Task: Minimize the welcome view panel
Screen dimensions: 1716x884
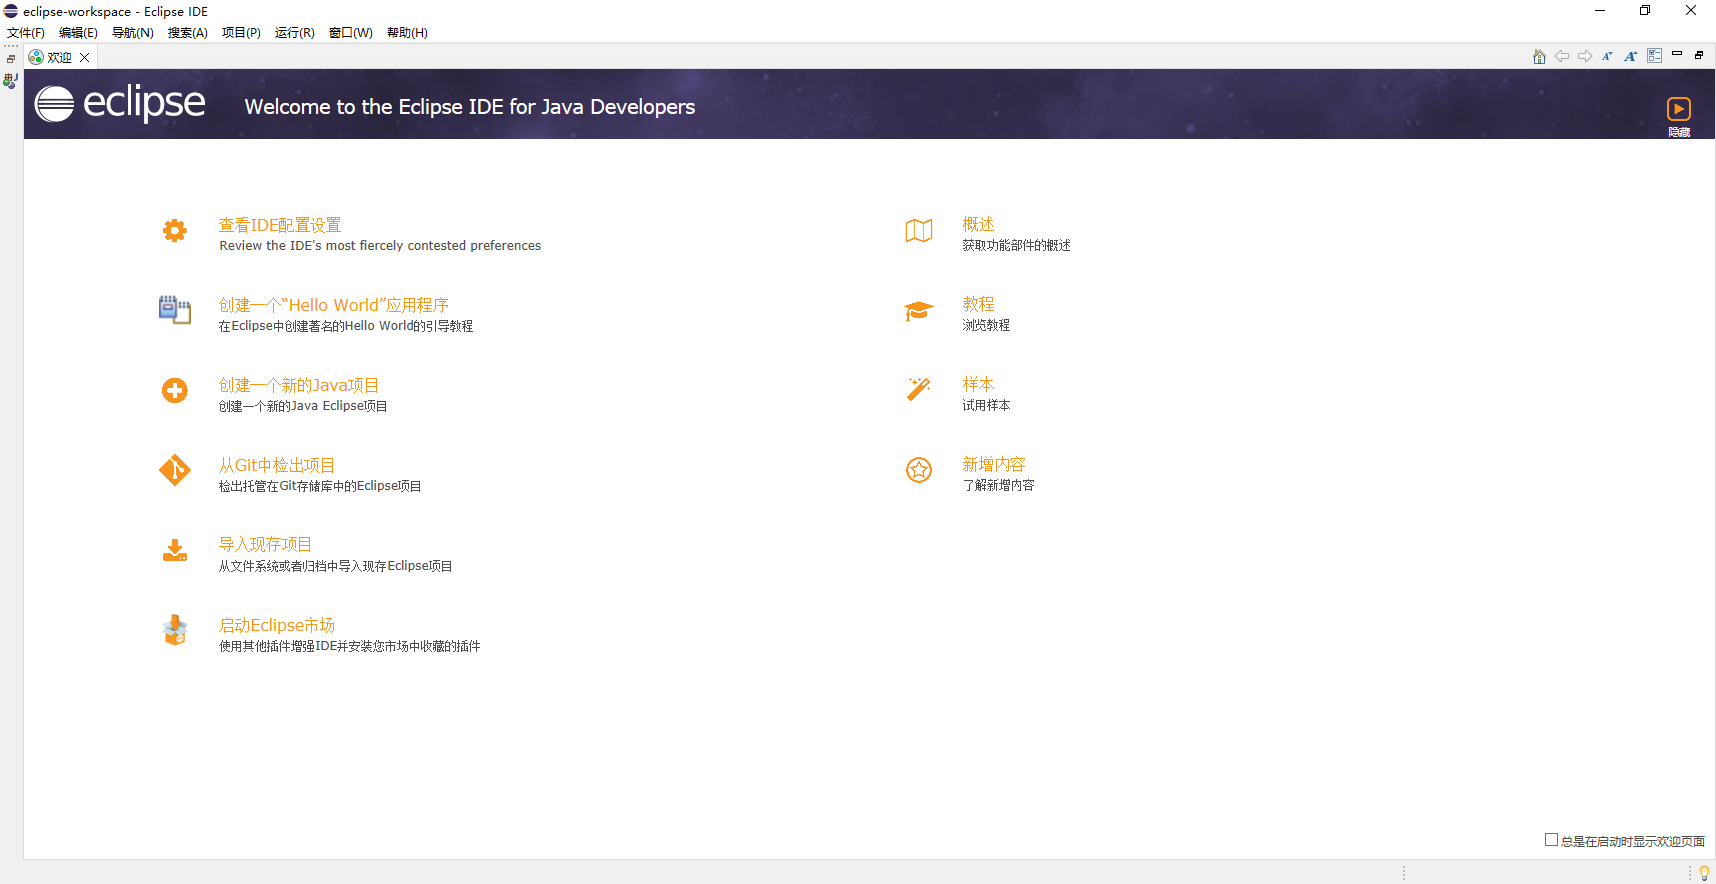Action: click(1677, 54)
